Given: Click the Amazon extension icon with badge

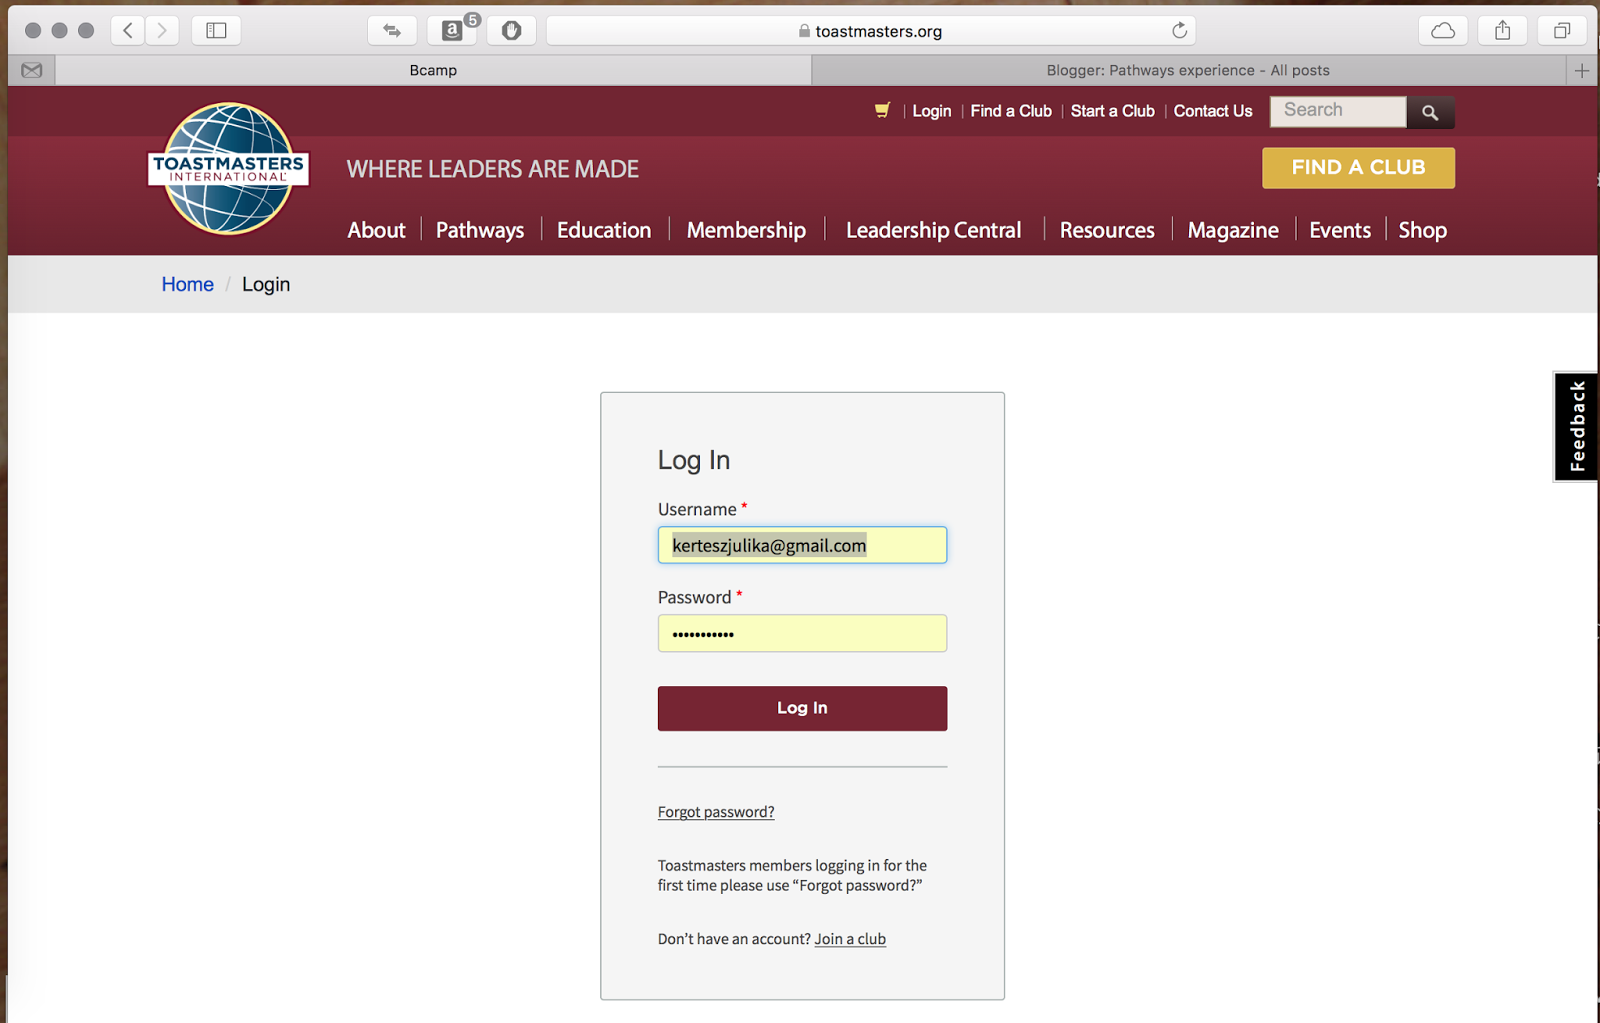Looking at the screenshot, I should click(x=452, y=30).
